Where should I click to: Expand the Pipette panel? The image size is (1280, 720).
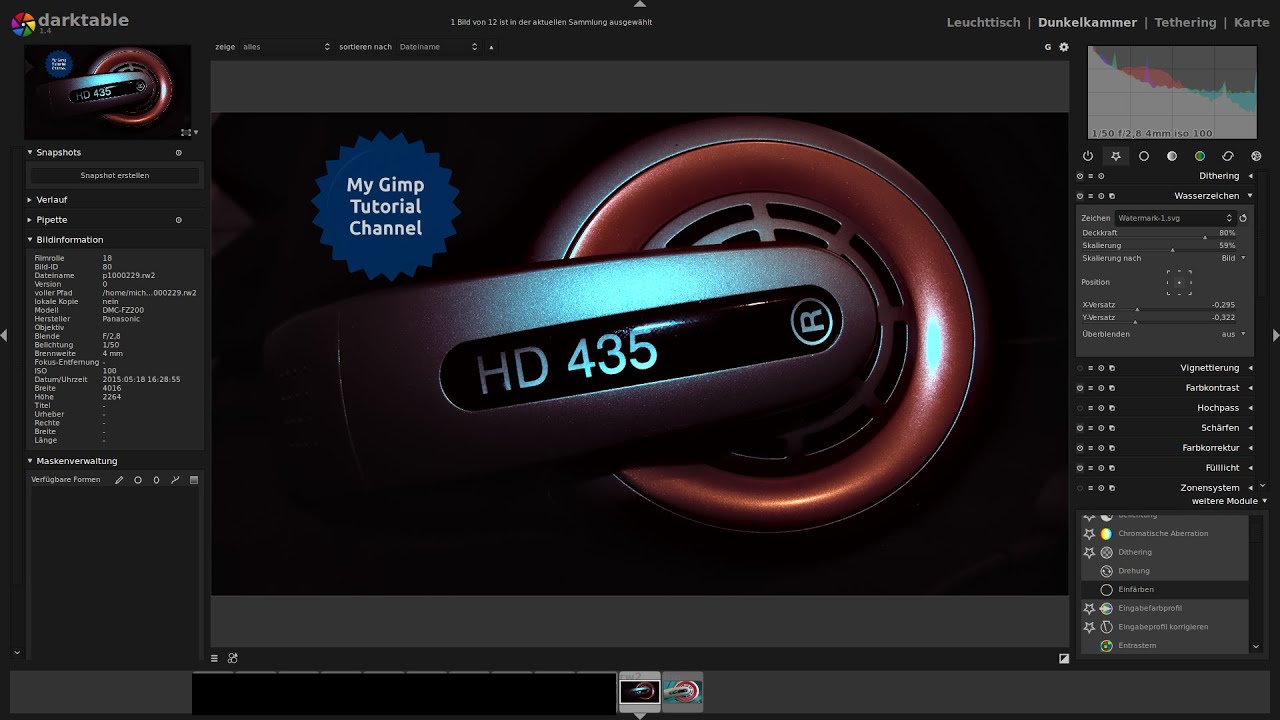[x=30, y=220]
